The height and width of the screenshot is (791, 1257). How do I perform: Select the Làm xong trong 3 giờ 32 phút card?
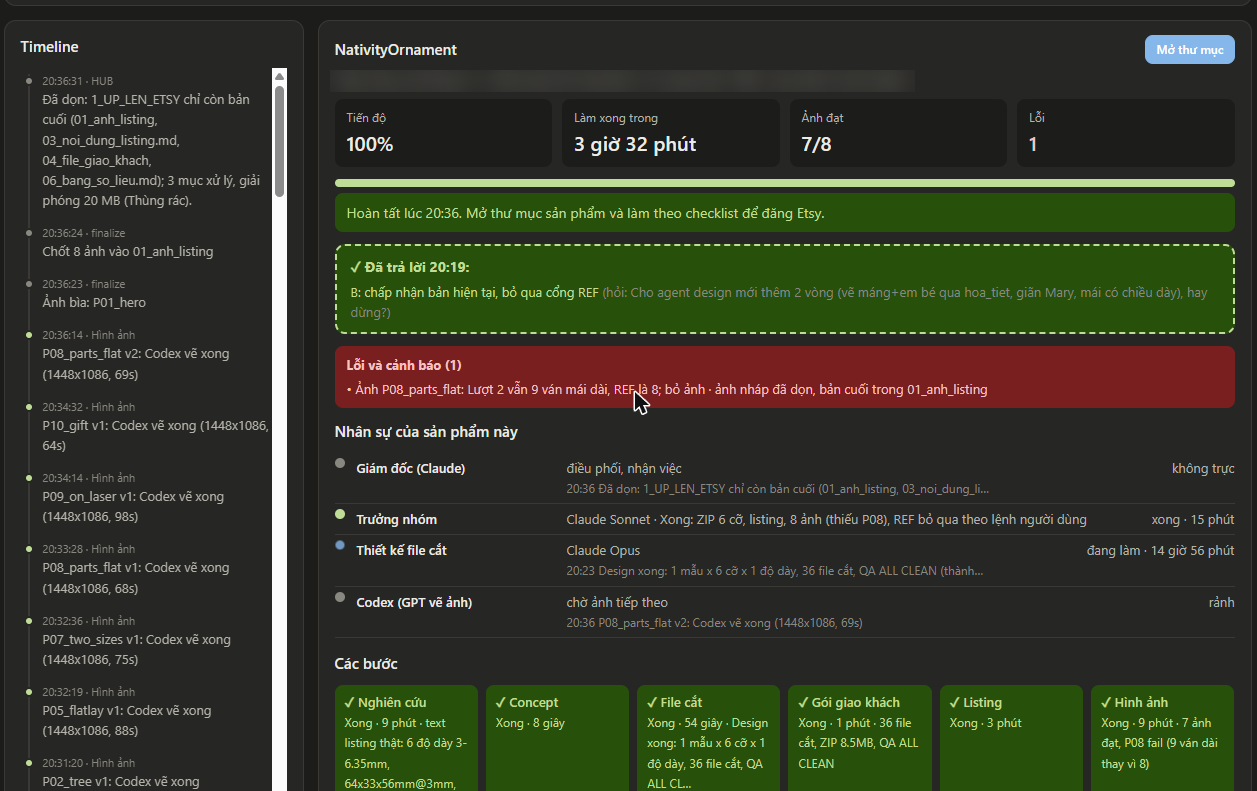click(671, 133)
